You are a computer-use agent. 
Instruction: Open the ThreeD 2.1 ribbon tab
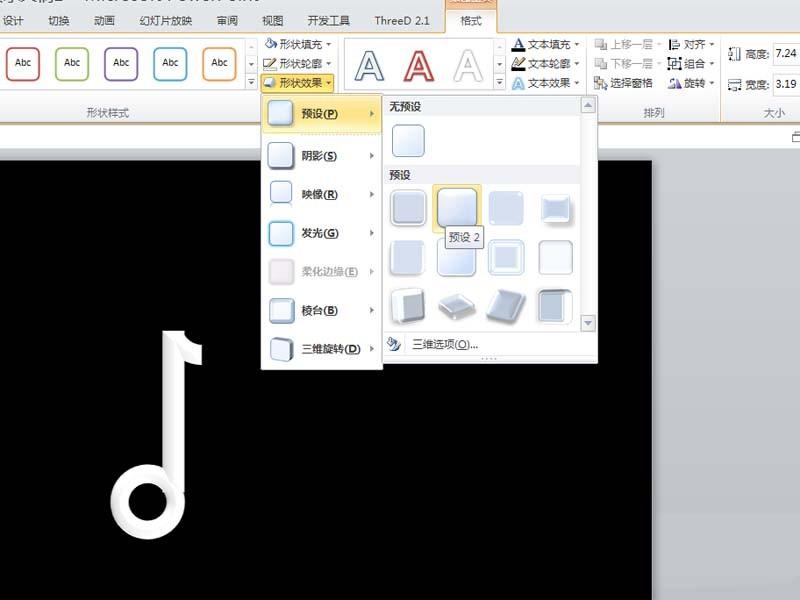pyautogui.click(x=402, y=18)
